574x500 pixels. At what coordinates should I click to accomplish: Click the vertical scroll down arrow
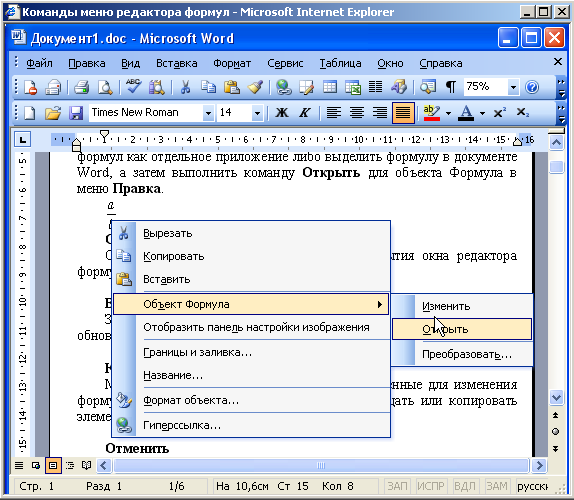(x=556, y=398)
